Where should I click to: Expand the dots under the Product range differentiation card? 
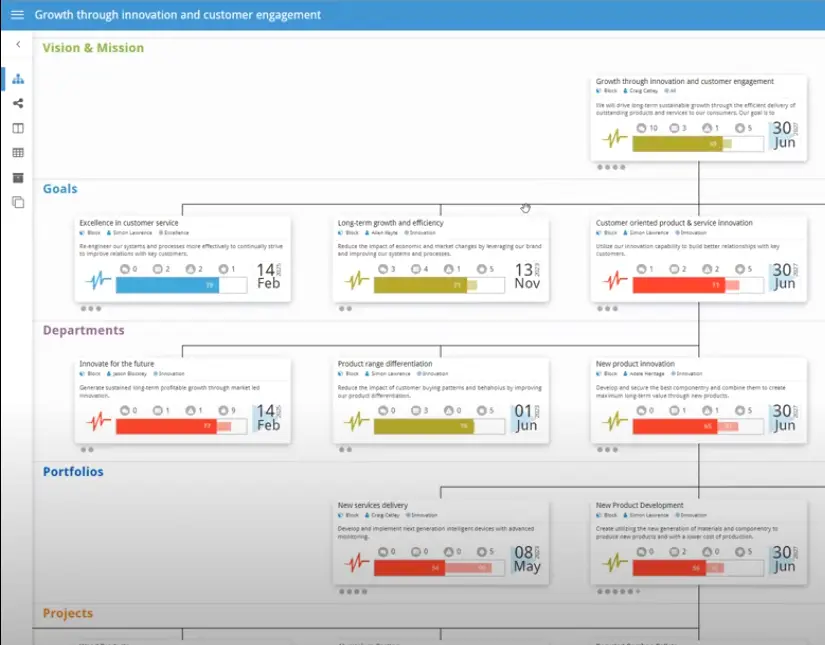pyautogui.click(x=346, y=450)
